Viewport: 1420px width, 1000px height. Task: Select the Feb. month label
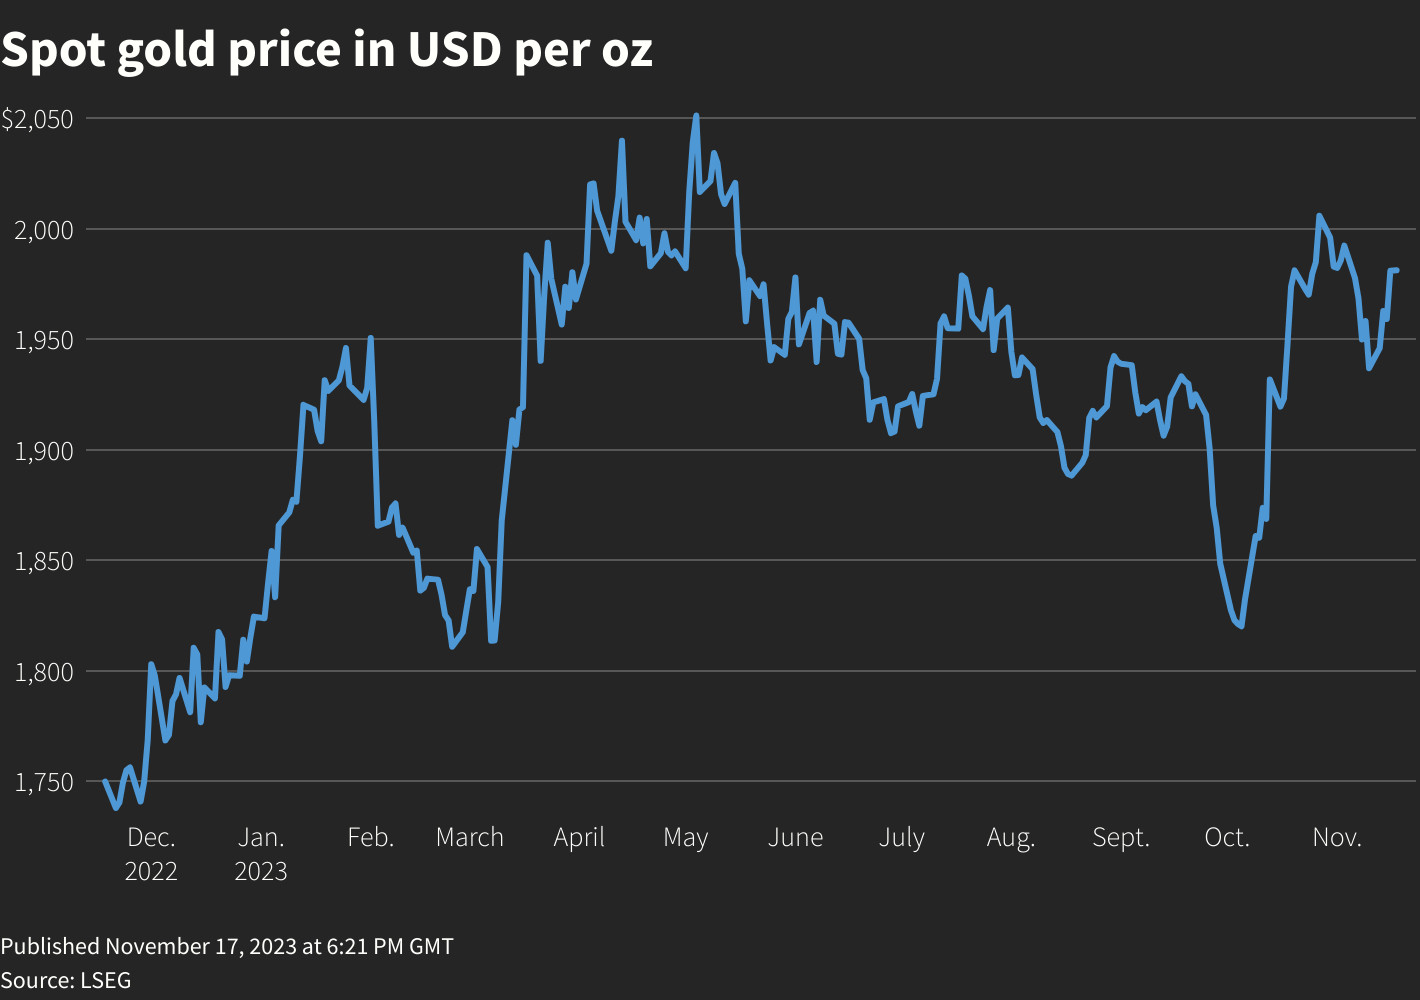371,837
